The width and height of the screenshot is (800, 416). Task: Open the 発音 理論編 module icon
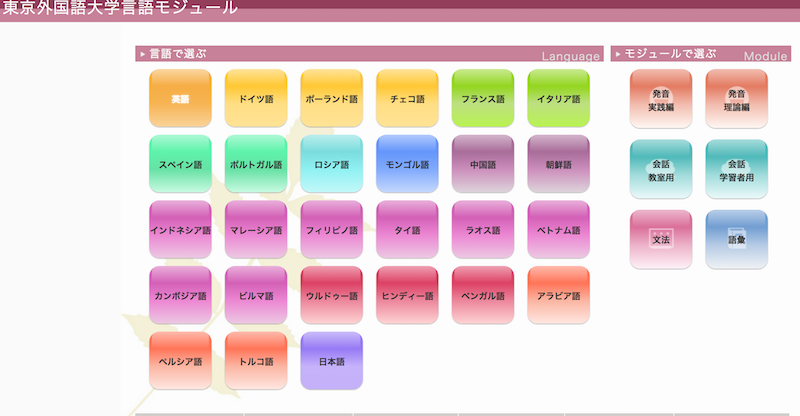(736, 99)
